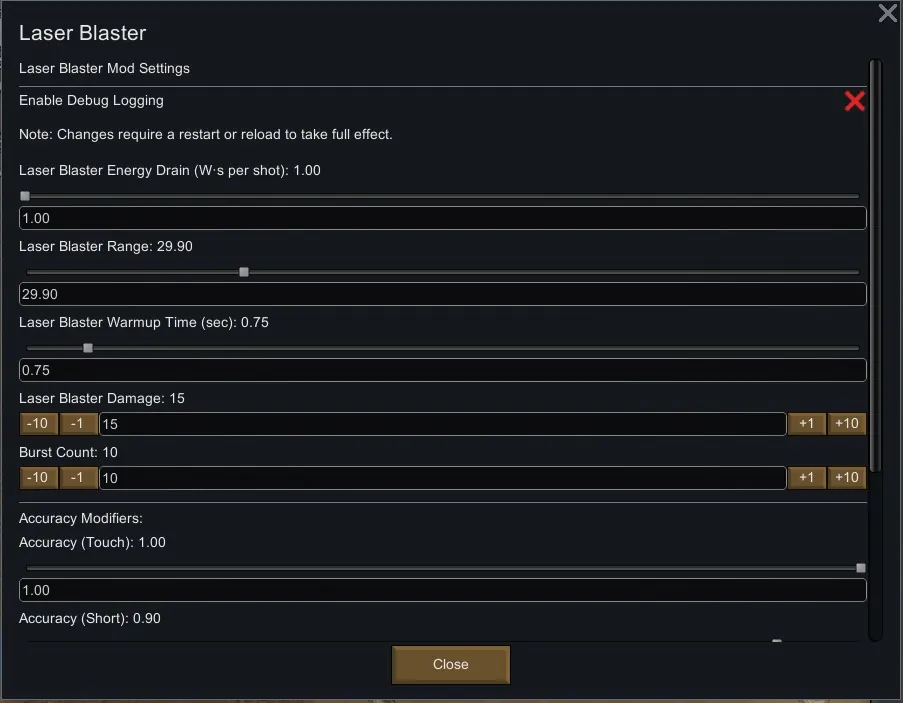Decrease Laser Blaster Damage by 1
The width and height of the screenshot is (903, 703).
pyautogui.click(x=78, y=424)
